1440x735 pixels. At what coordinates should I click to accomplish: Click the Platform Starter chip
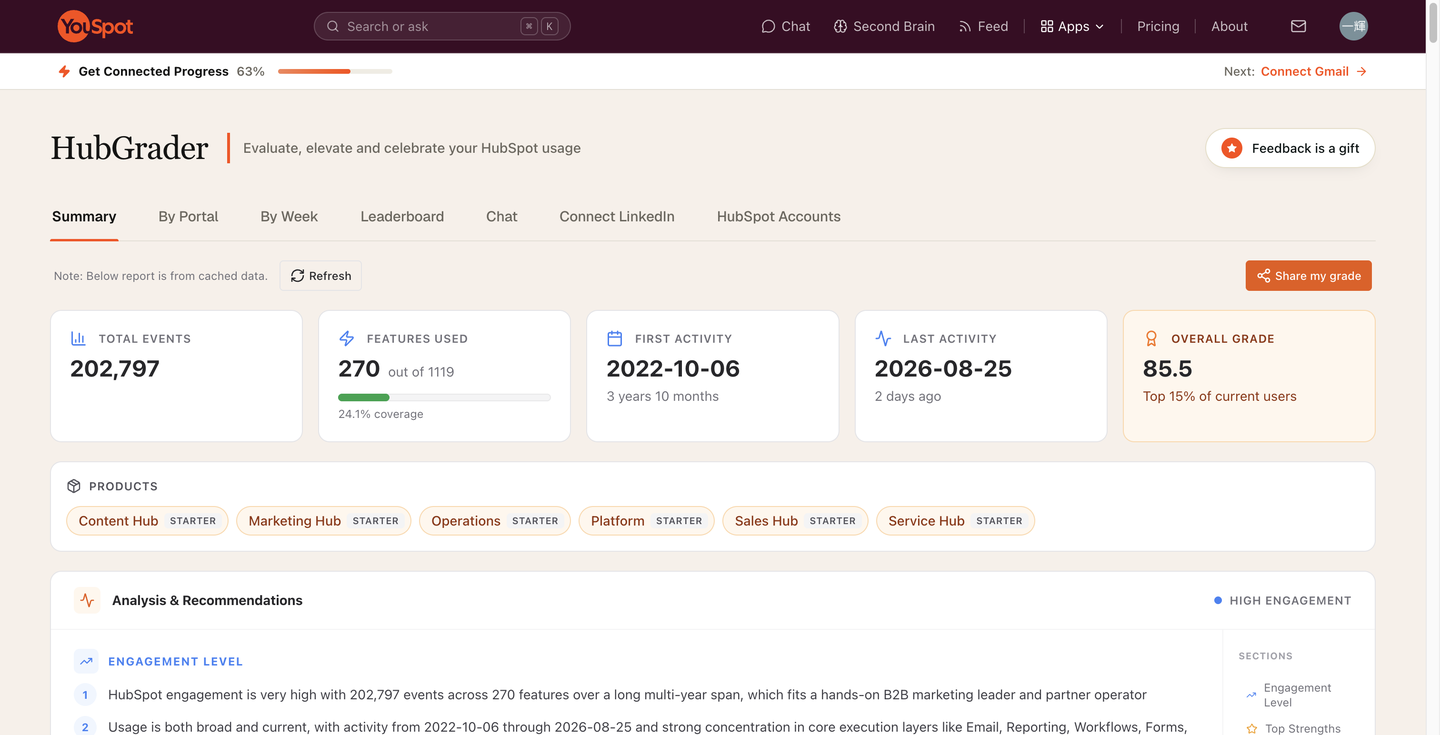[647, 521]
